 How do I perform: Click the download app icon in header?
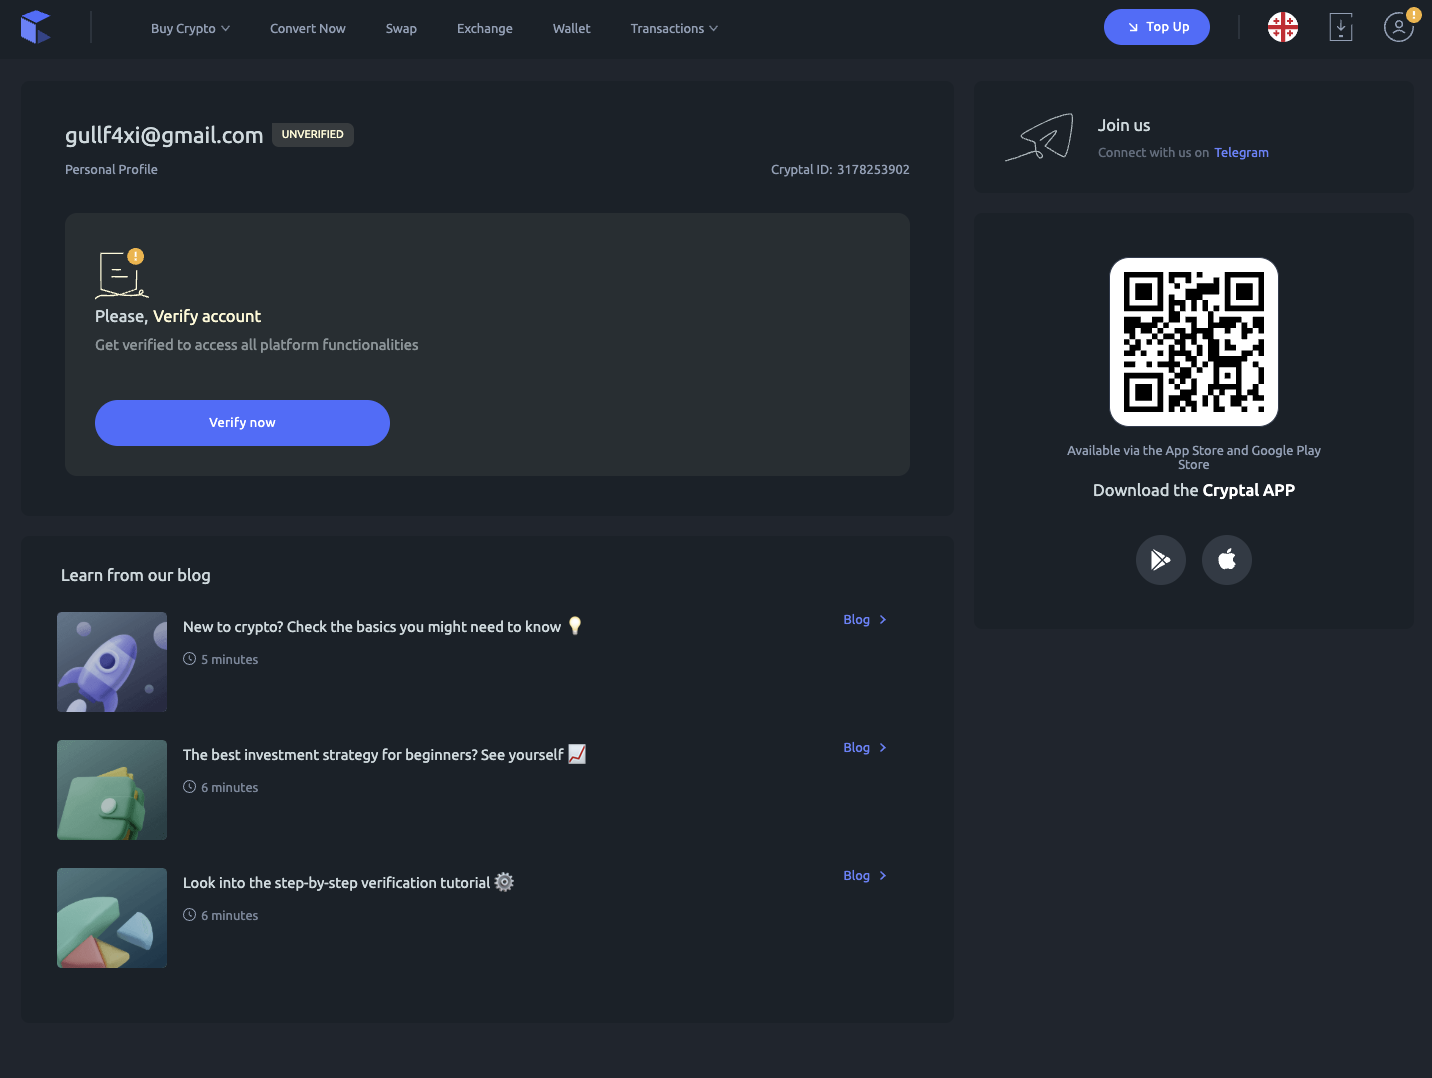coord(1340,27)
